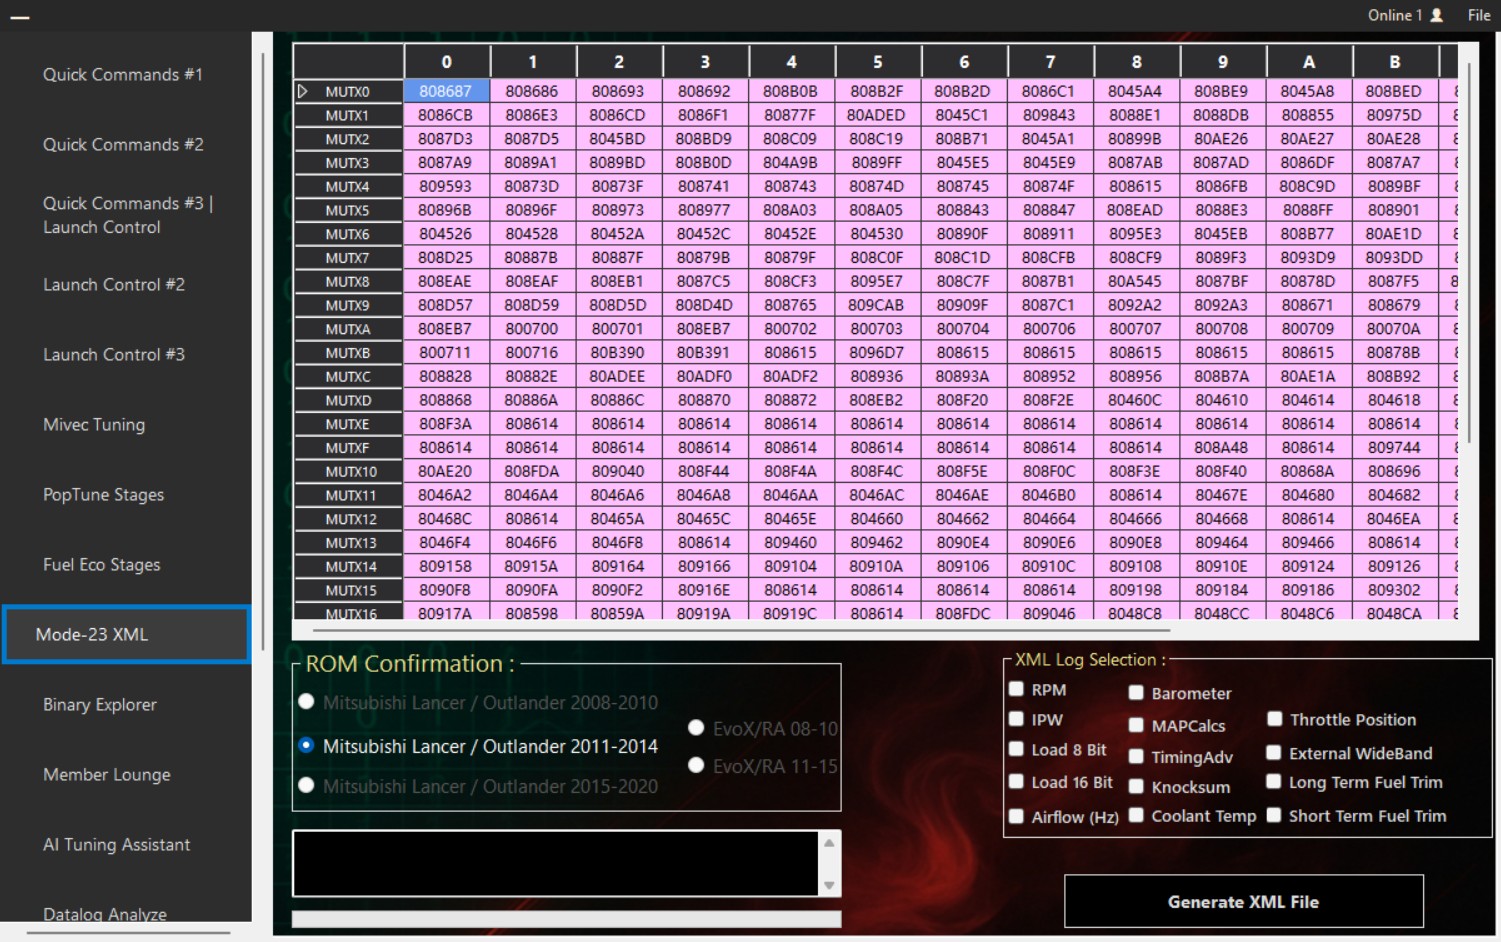
Task: Click the scroll-down arrow beside the output box
Action: coord(828,884)
